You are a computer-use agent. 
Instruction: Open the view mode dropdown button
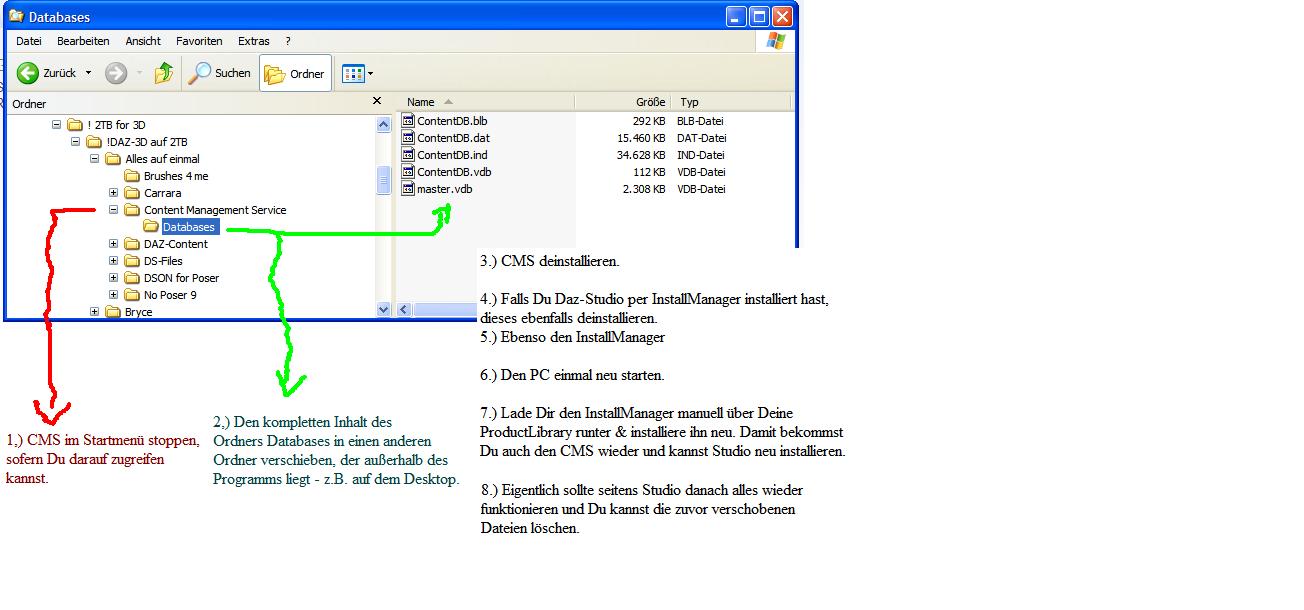pyautogui.click(x=357, y=73)
